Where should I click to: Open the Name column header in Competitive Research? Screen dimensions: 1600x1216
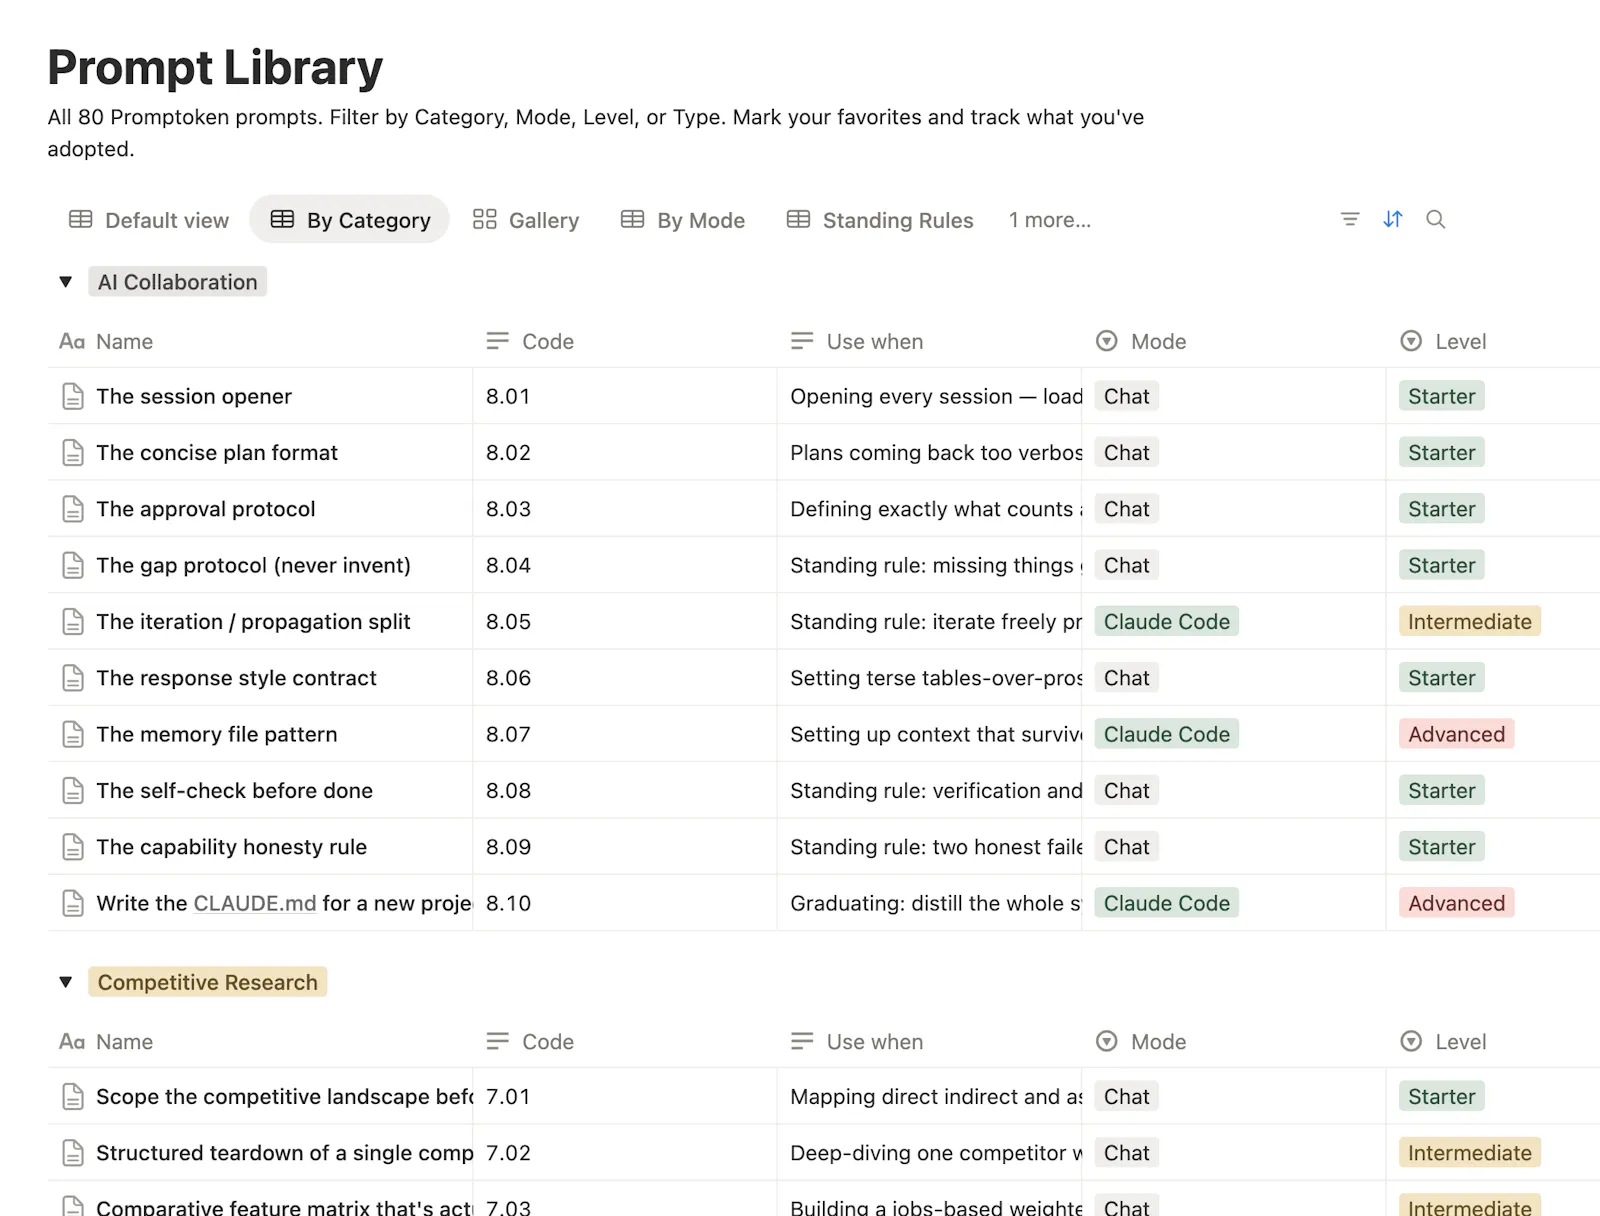[106, 1041]
